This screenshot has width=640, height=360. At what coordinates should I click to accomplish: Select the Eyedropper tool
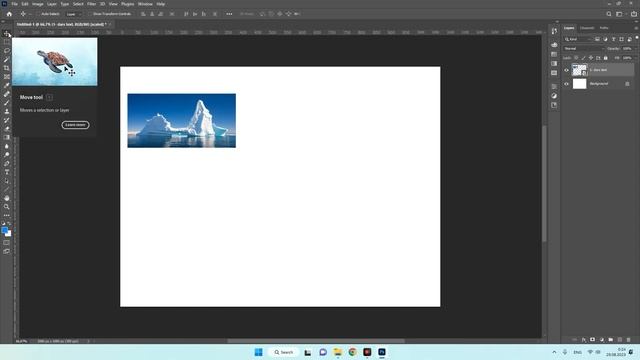[x=7, y=85]
